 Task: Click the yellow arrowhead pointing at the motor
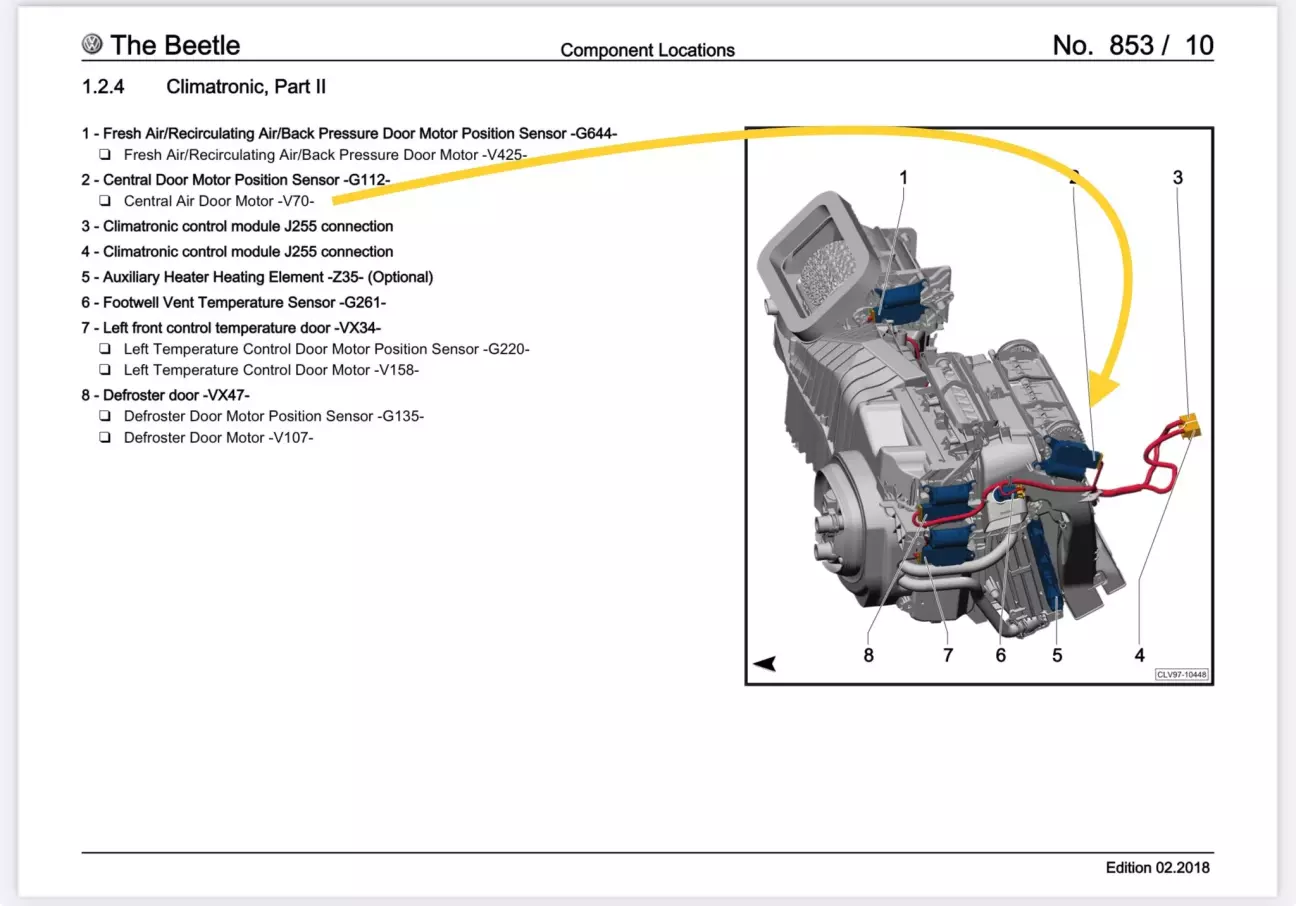point(1104,389)
